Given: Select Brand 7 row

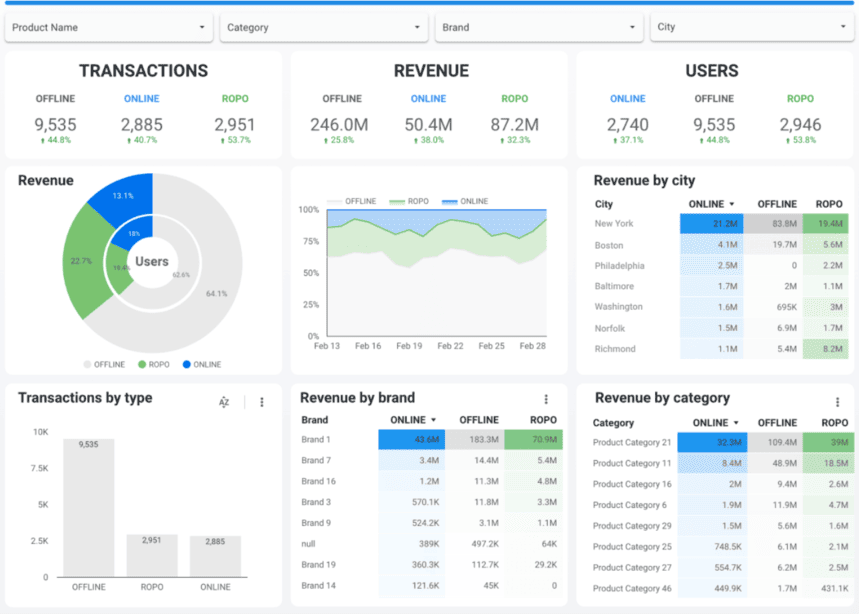Looking at the screenshot, I should point(431,461).
